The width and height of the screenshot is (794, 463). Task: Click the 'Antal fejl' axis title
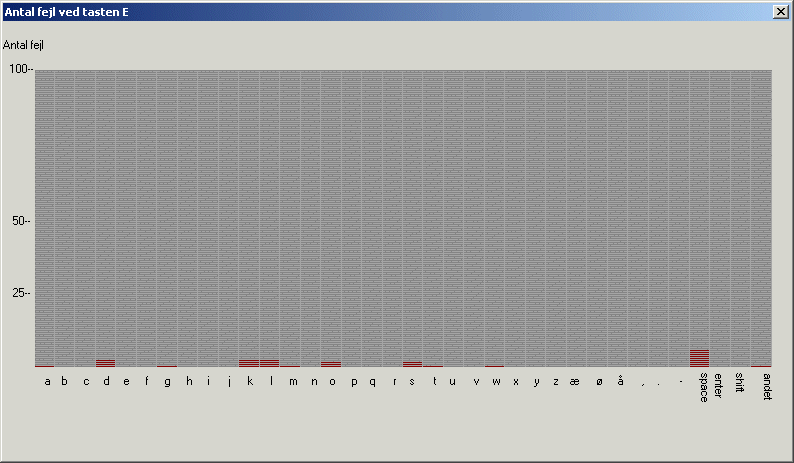coord(24,45)
